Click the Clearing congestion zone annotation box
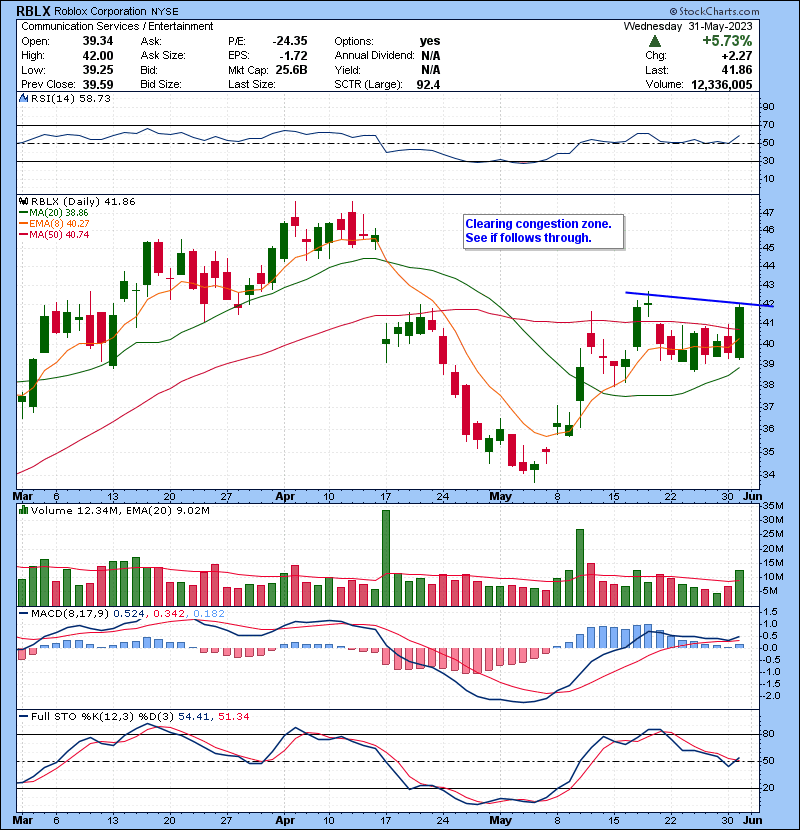 [x=544, y=231]
